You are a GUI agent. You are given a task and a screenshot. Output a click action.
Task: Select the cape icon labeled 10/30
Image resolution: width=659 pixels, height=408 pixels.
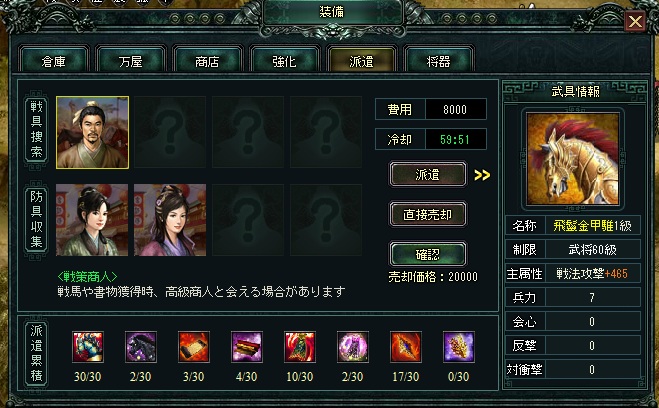[x=300, y=347]
